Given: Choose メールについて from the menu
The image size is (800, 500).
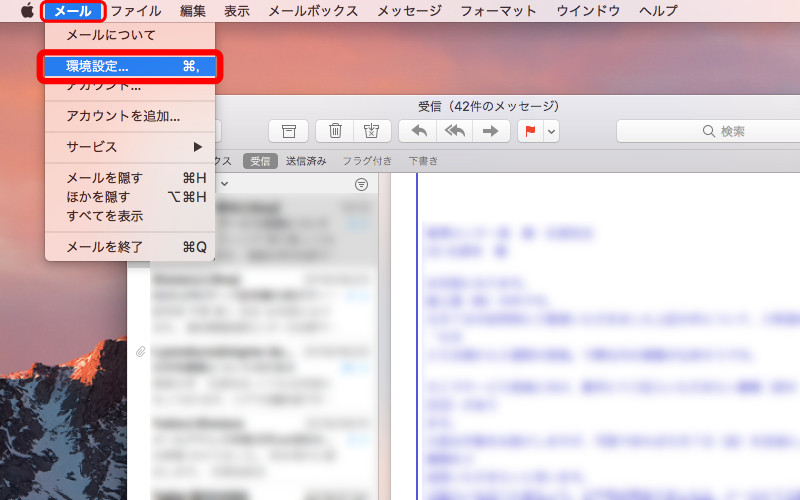Looking at the screenshot, I should [130, 35].
